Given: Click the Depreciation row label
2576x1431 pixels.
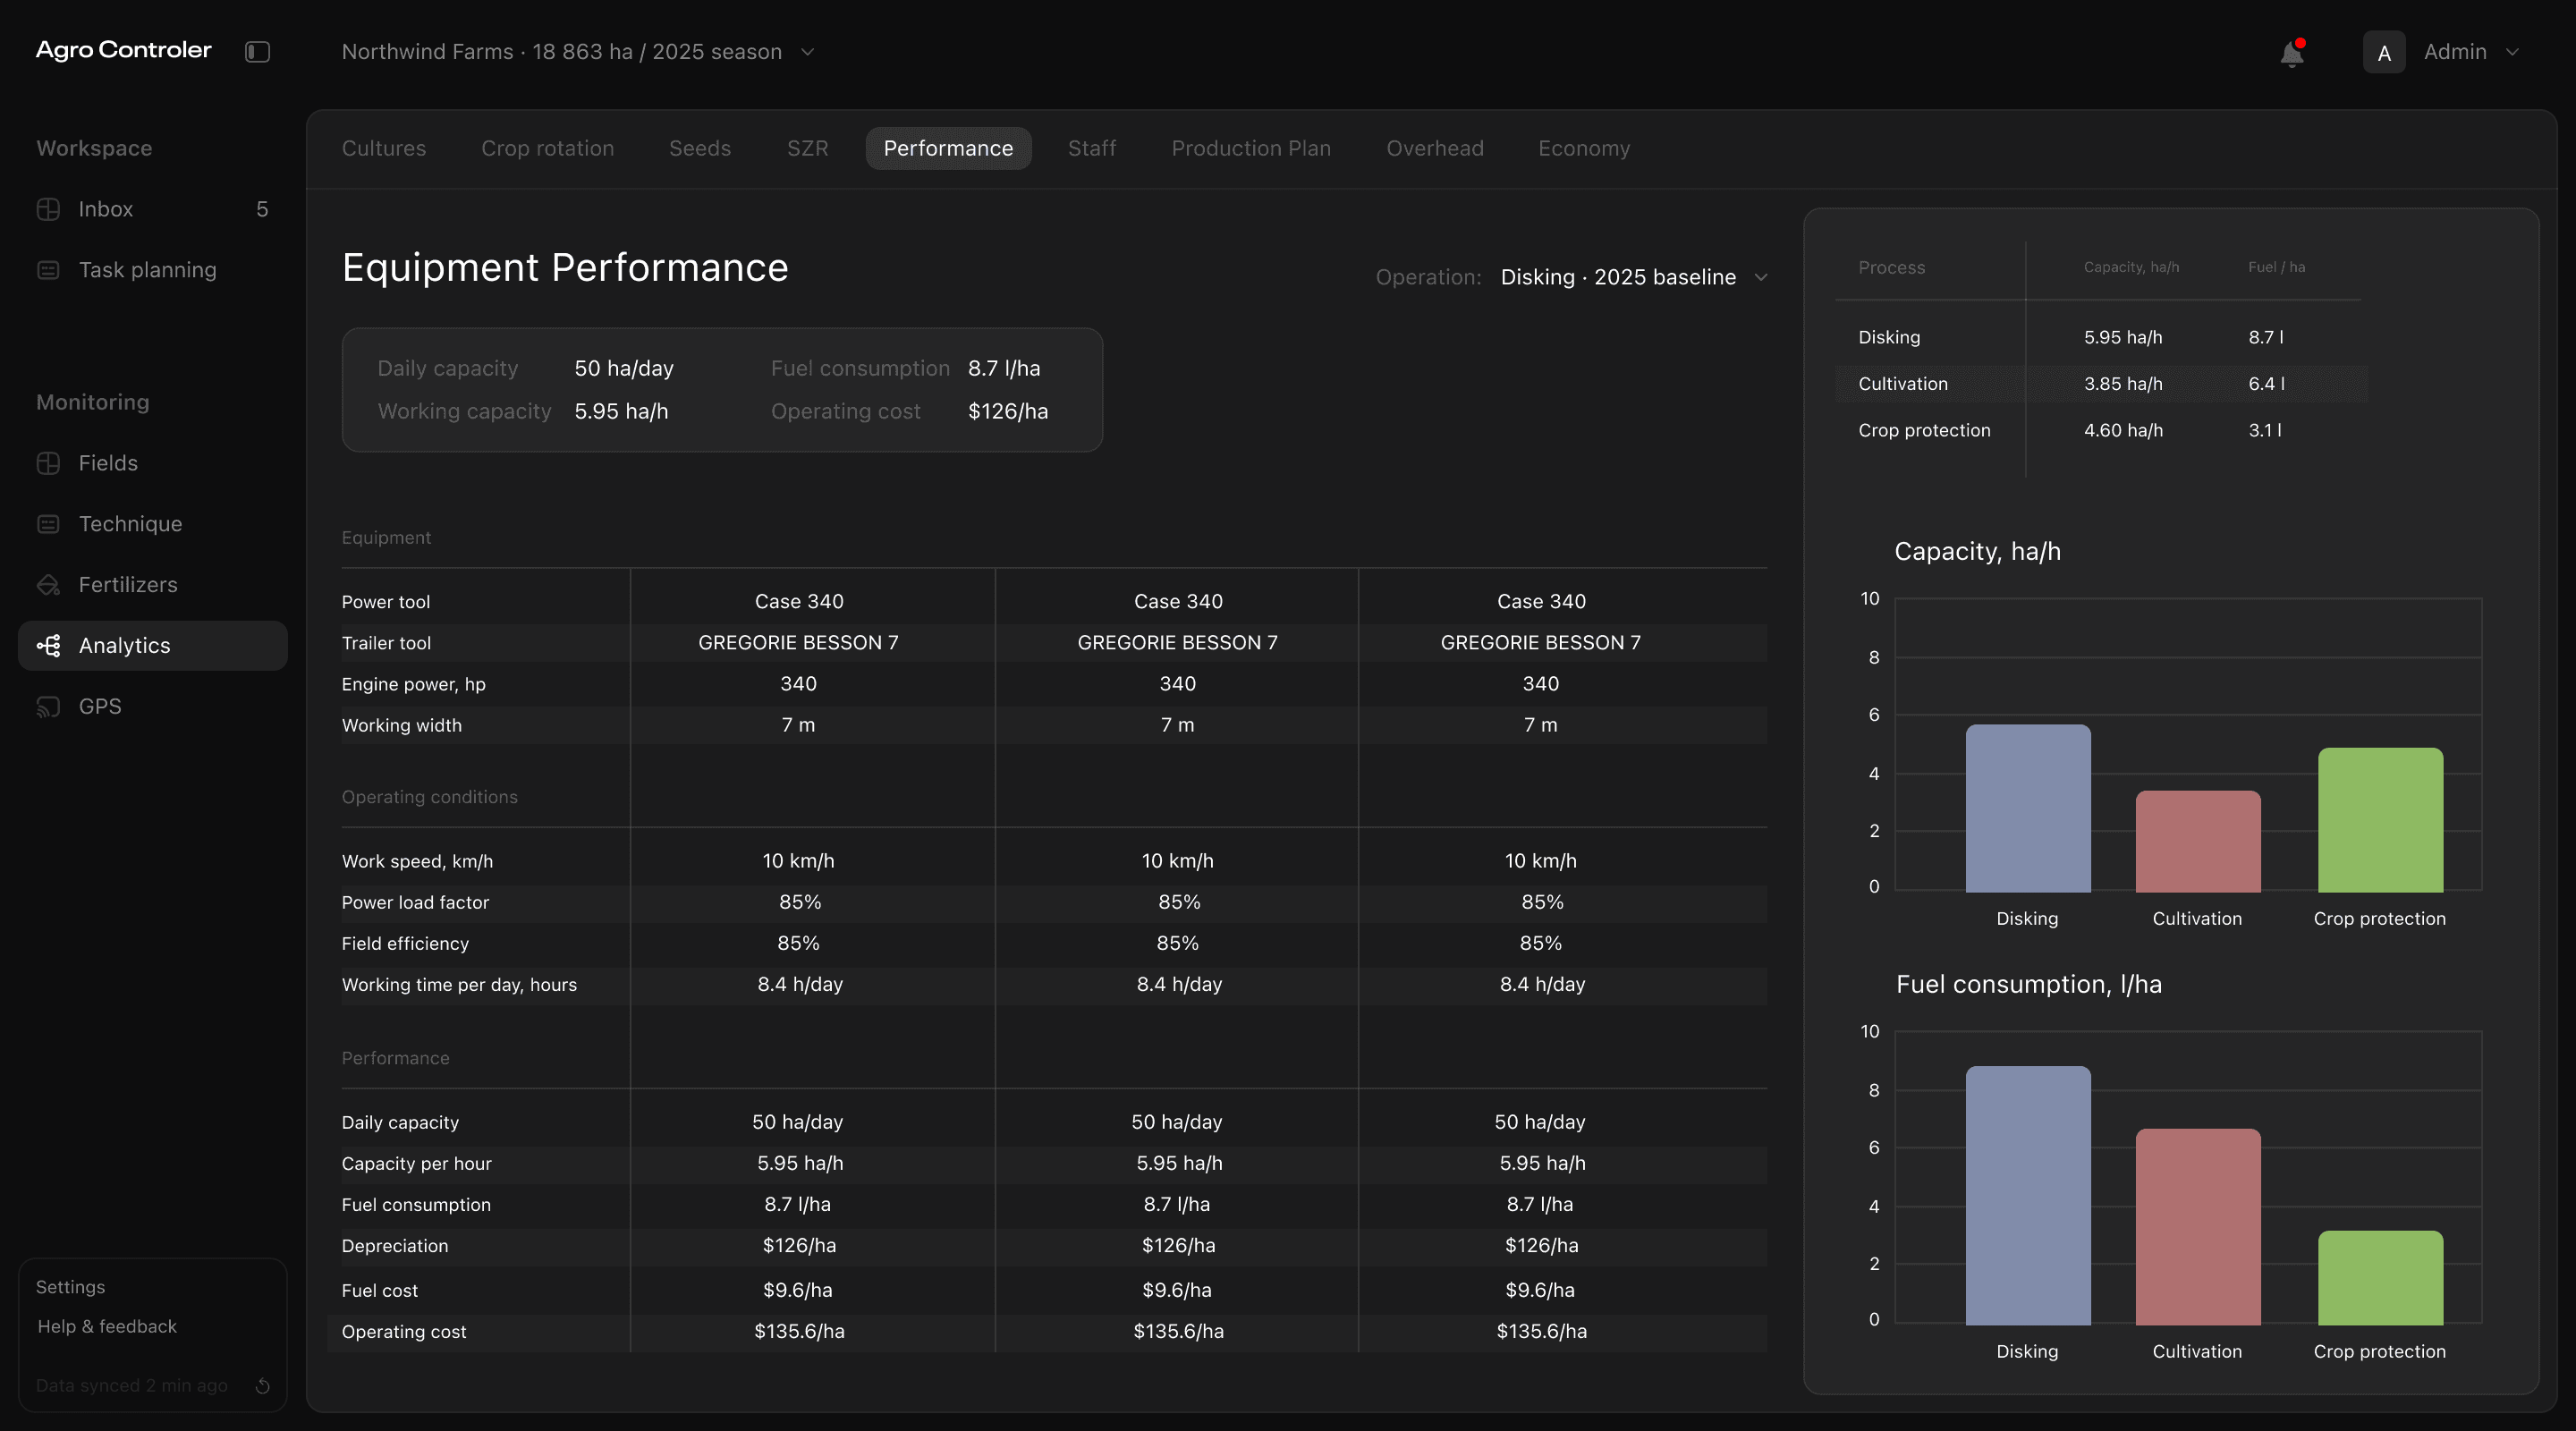Looking at the screenshot, I should [394, 1245].
